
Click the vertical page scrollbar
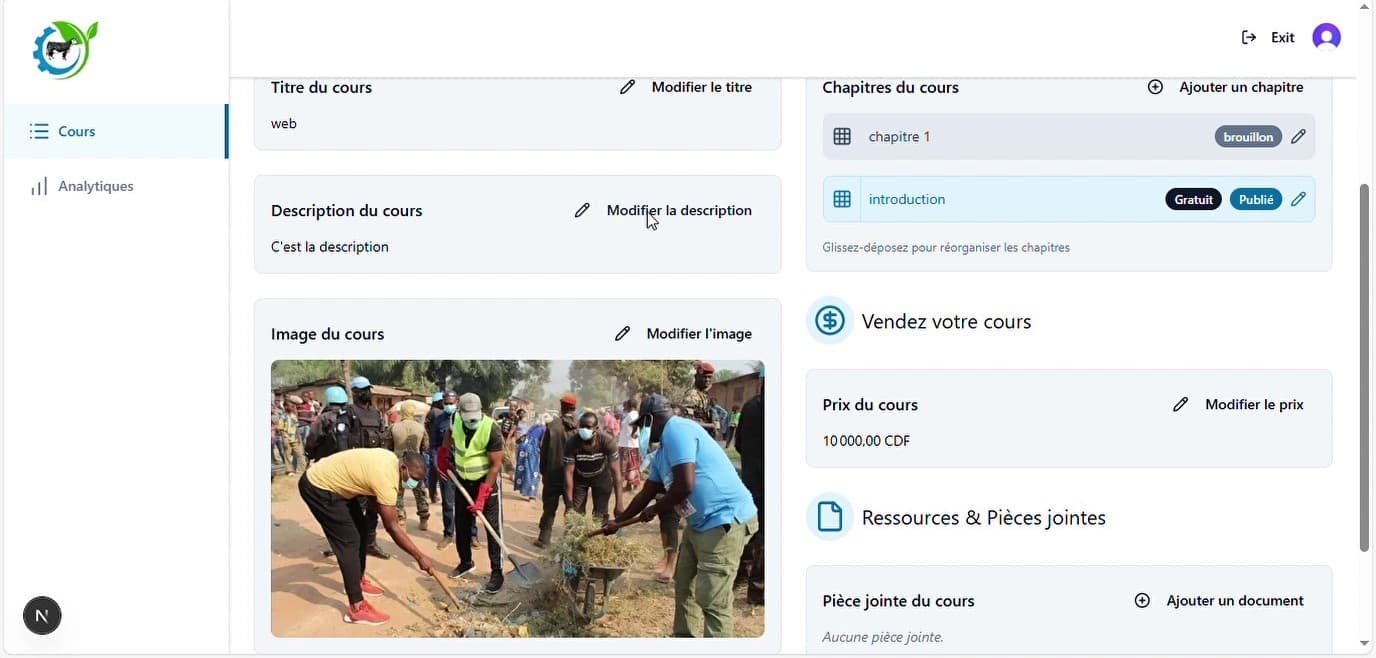(1364, 367)
